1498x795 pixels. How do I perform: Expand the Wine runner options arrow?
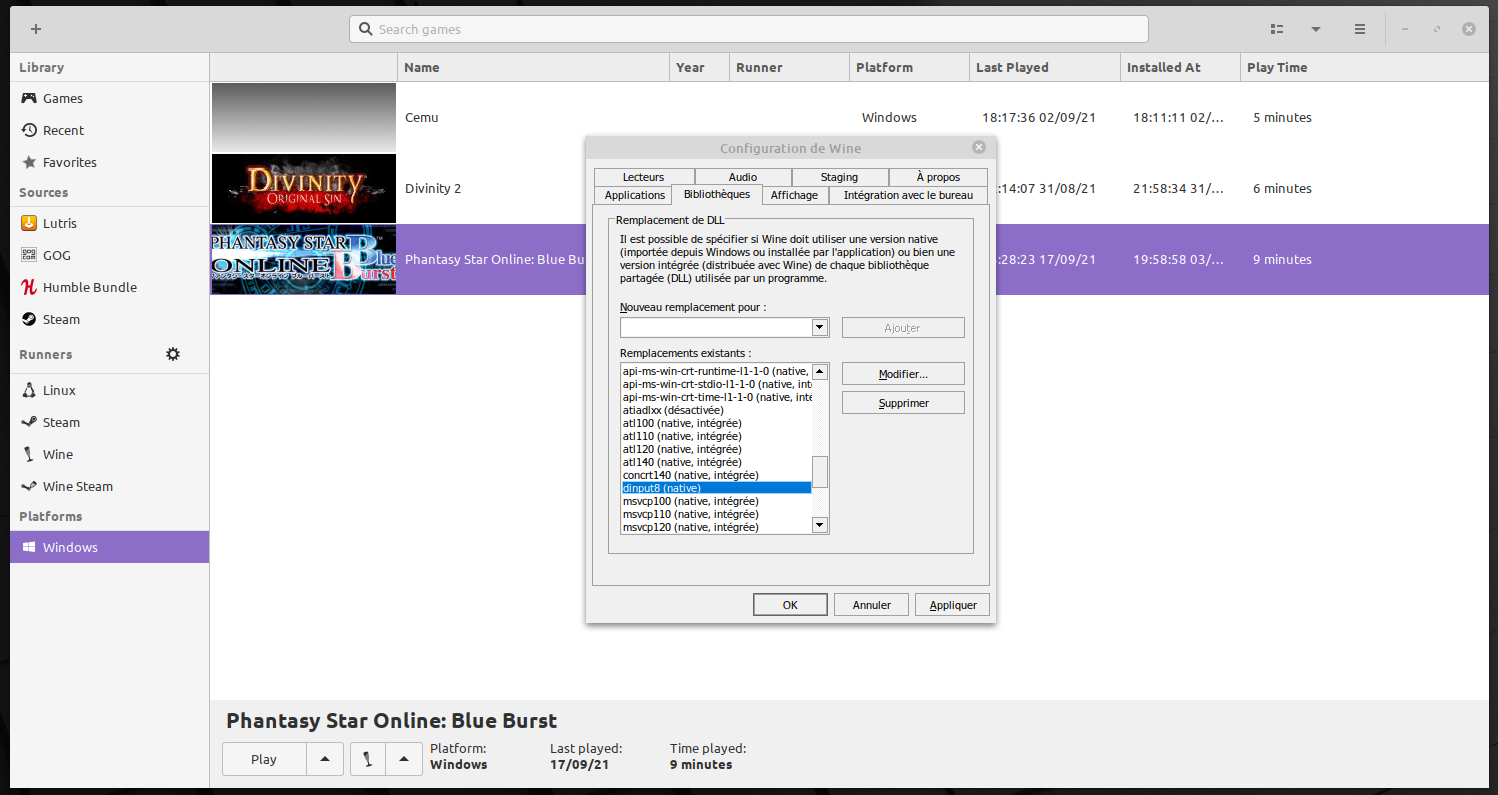coord(403,759)
